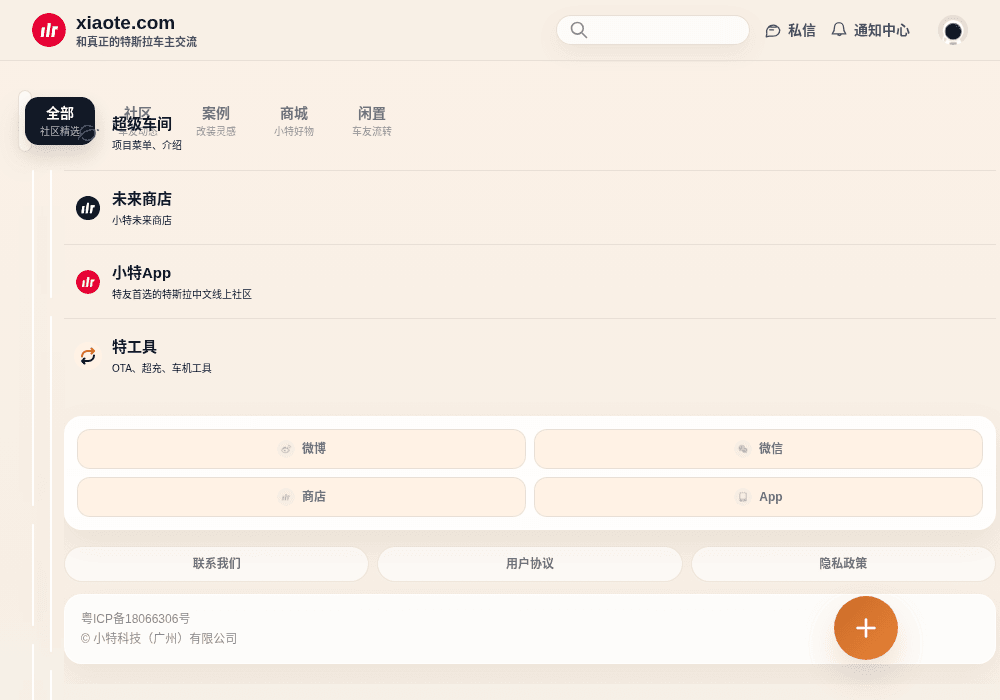Click the App download button
This screenshot has height=700, width=1000.
pyautogui.click(x=758, y=497)
